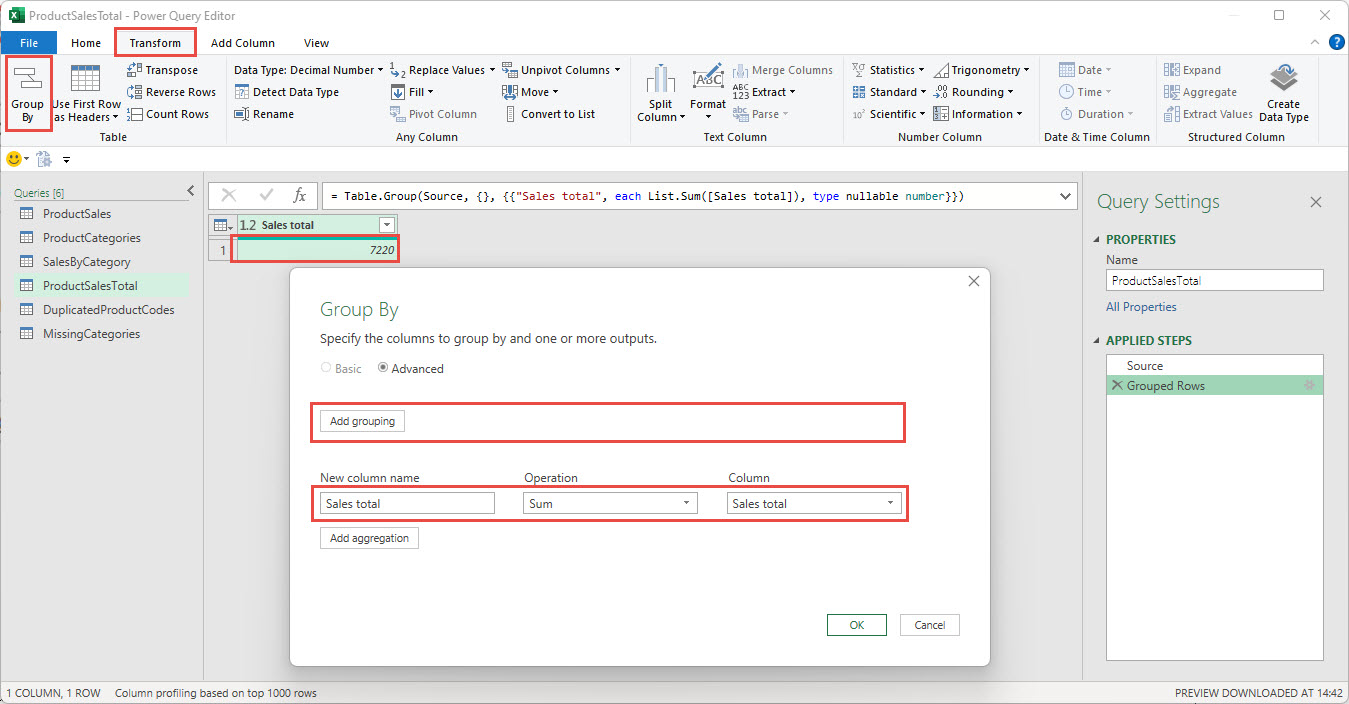Screen dimensions: 1349x704
Task: Open the File menu
Action: 29,43
